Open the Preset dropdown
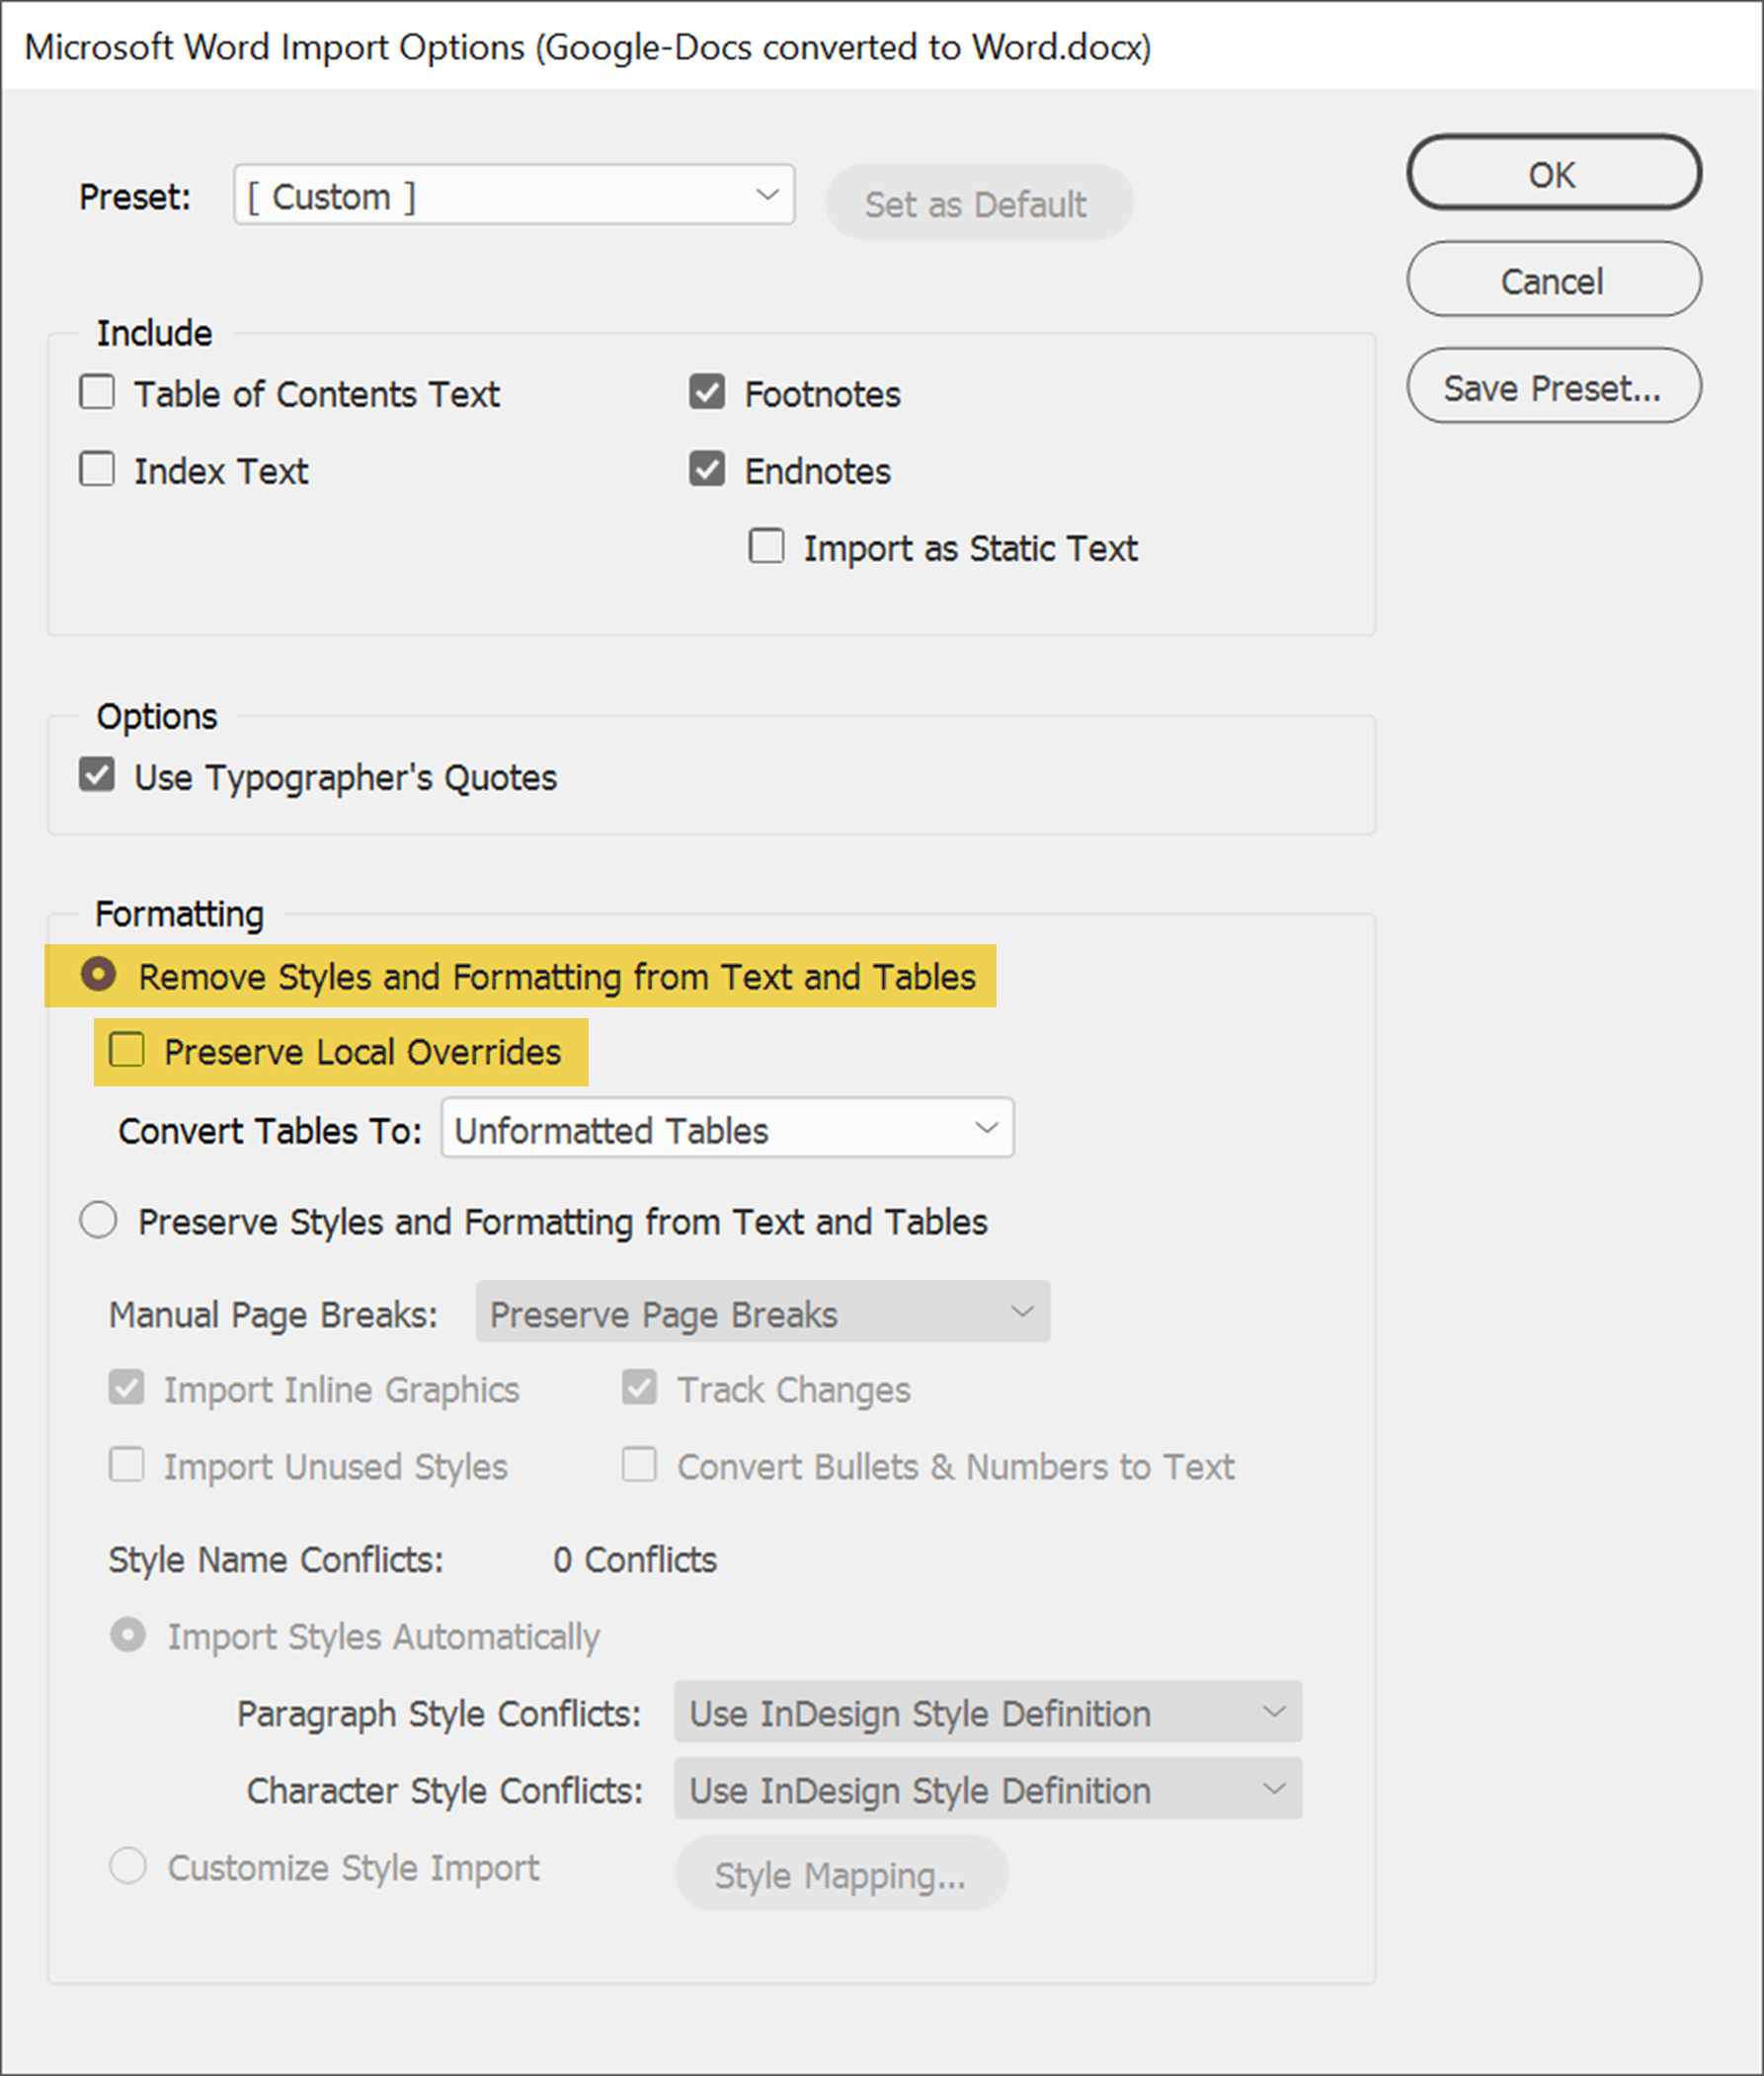 click(x=514, y=196)
